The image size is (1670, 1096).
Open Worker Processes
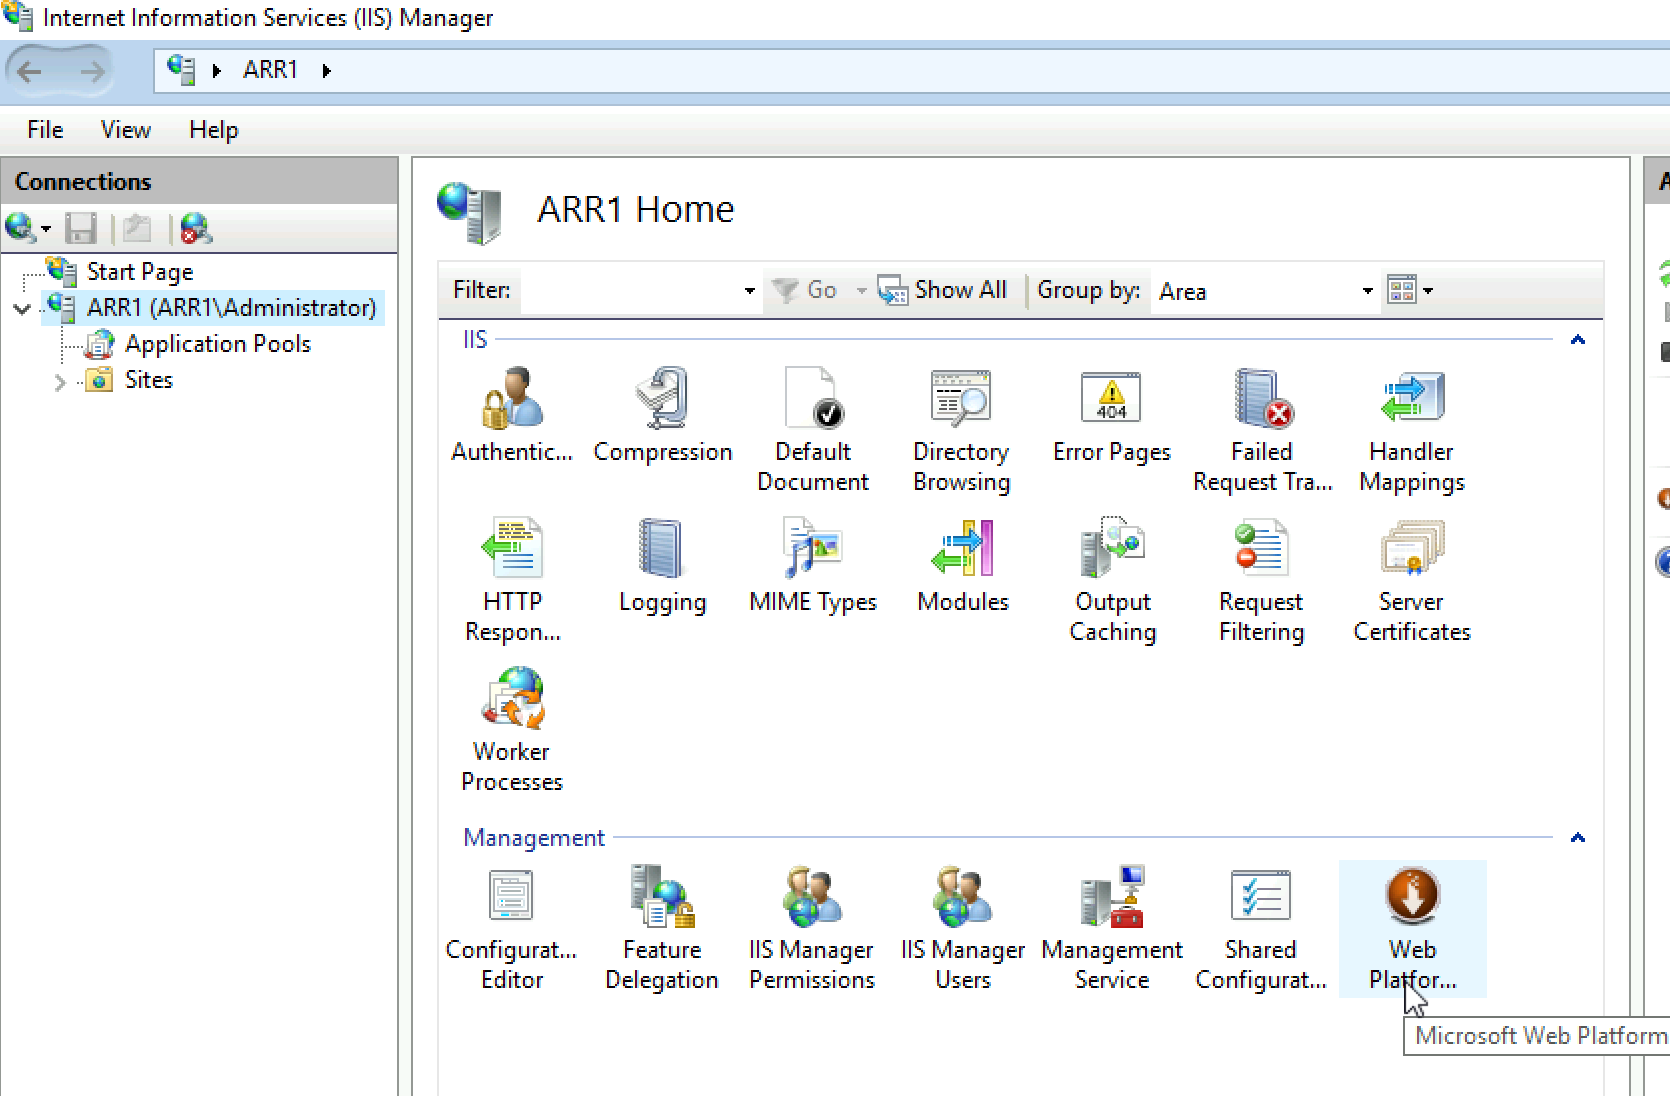click(512, 730)
